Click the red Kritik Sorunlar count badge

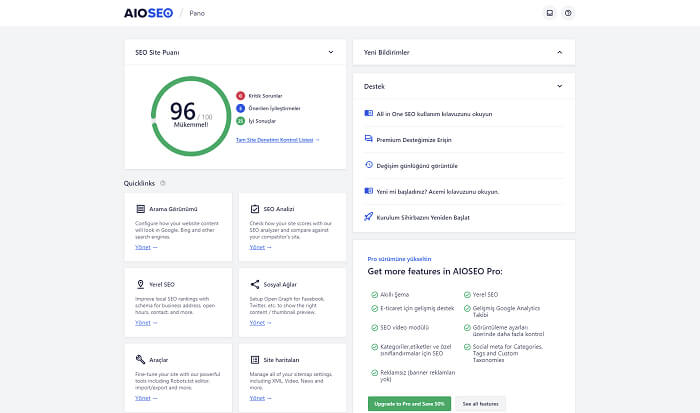[240, 96]
